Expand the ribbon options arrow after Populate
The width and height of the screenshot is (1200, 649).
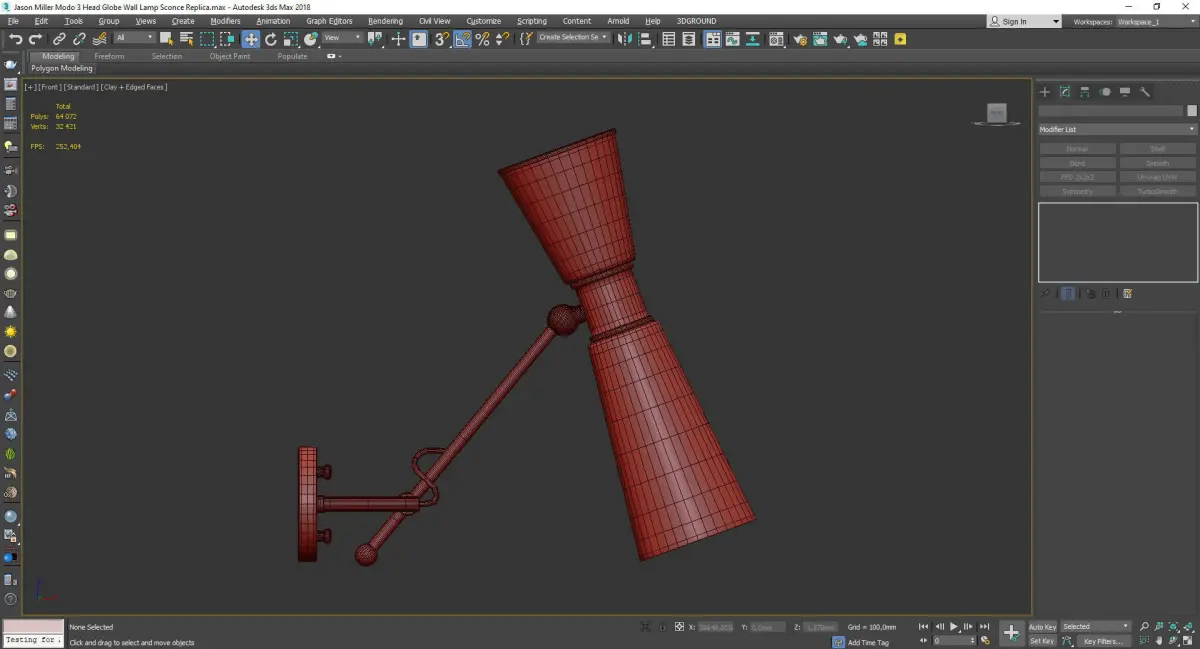[x=334, y=56]
